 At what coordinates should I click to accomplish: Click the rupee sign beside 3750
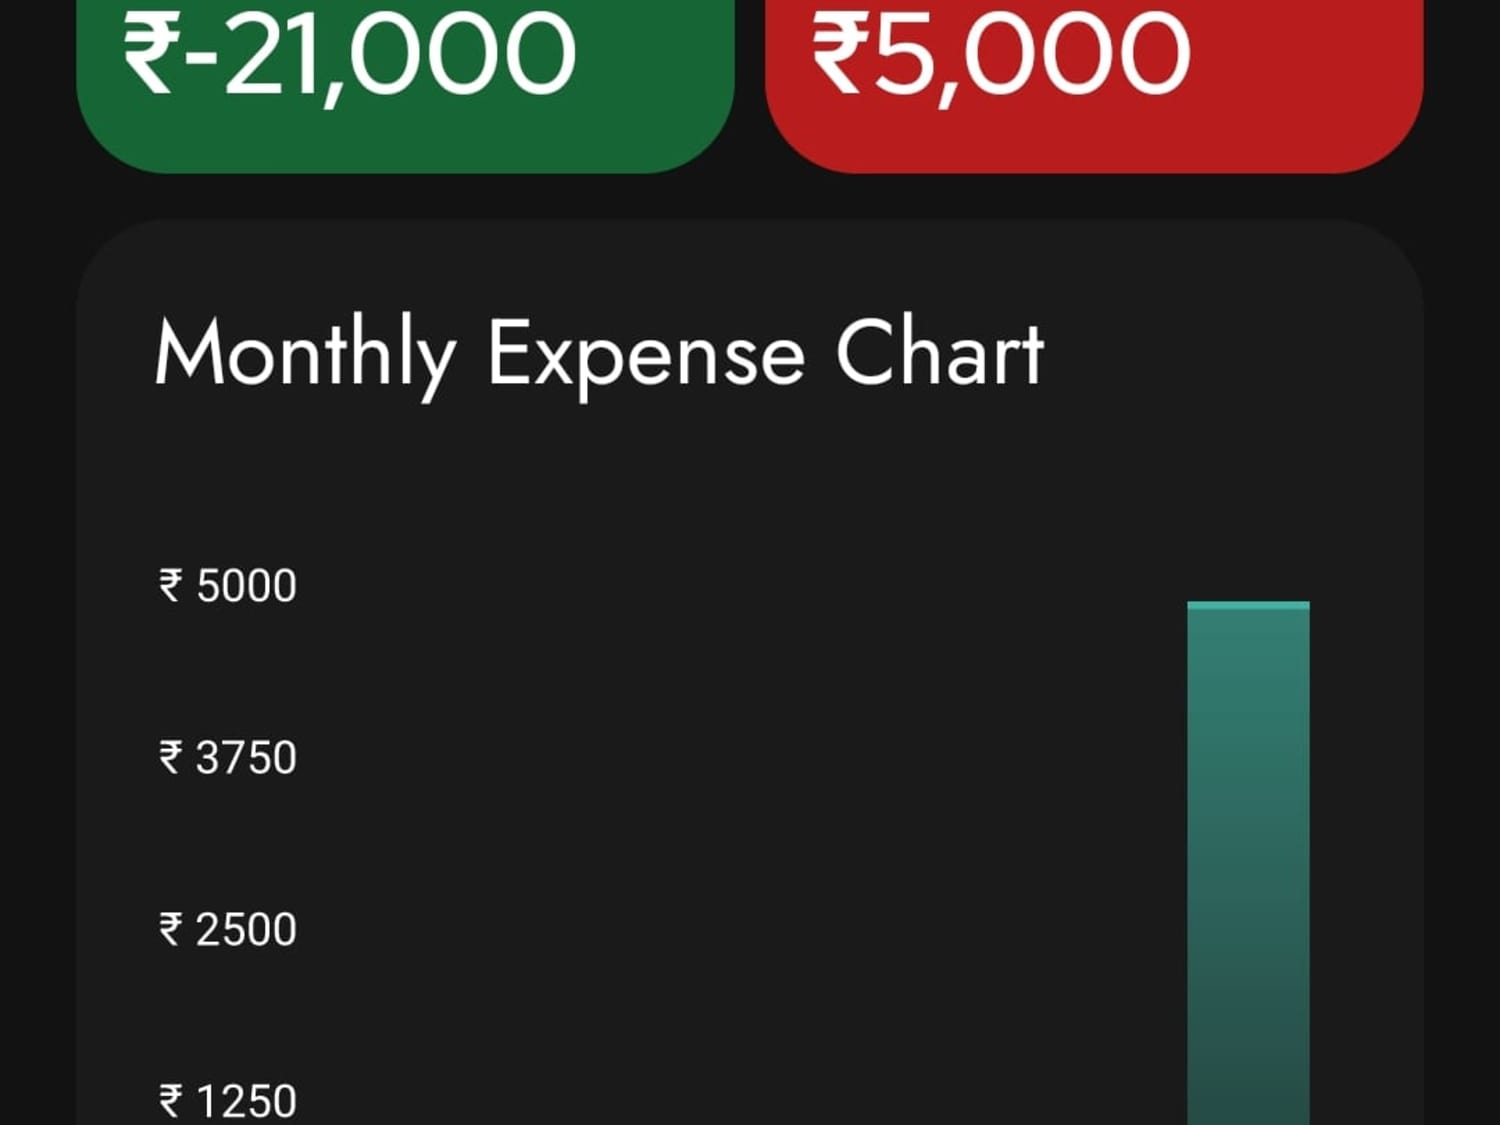click(171, 757)
